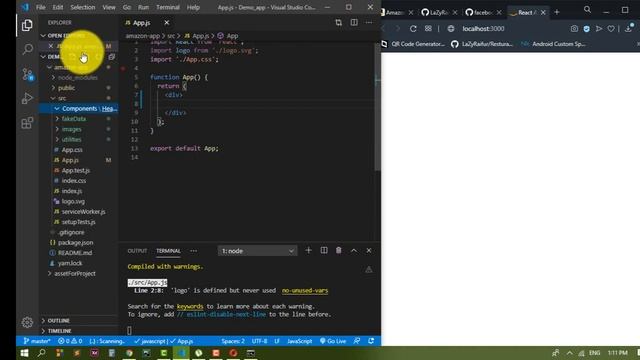Open the File menu
Screen dimensions: 640x360
(40, 7)
